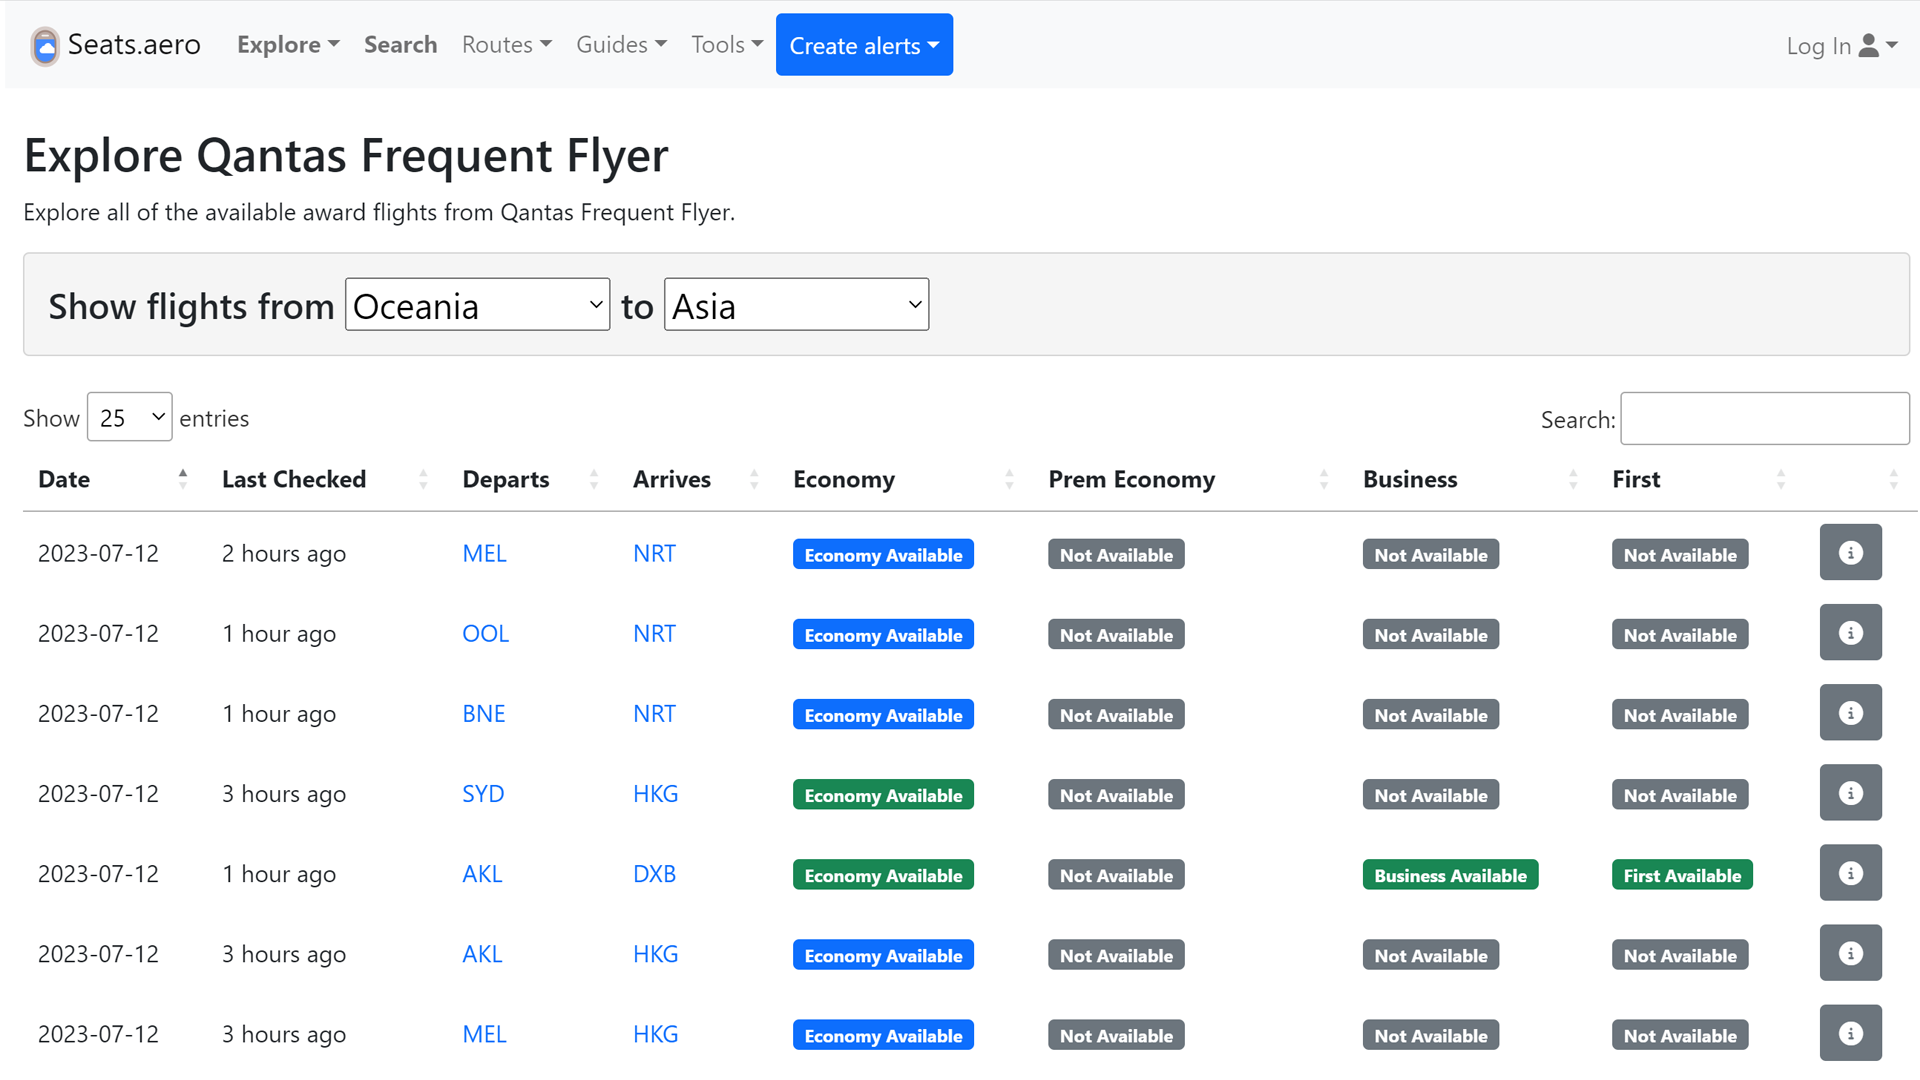1920x1080 pixels.
Task: Open NRT arrival link in BNE row
Action: 654,713
